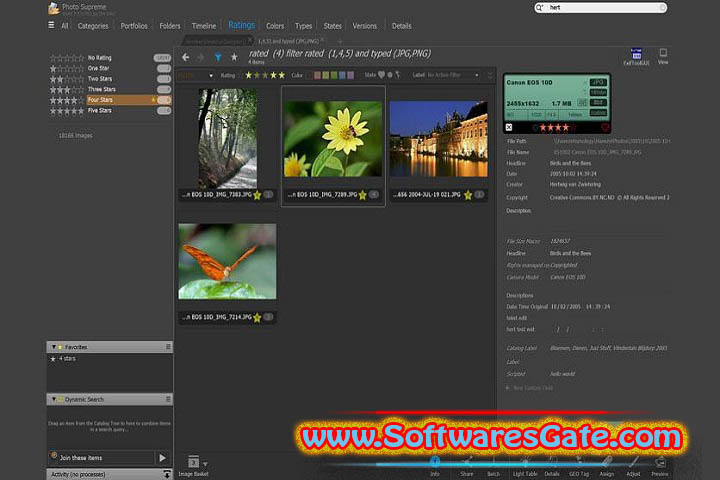The height and width of the screenshot is (480, 720).
Task: Toggle the empty color filter checkbox after Color
Action: (309, 75)
